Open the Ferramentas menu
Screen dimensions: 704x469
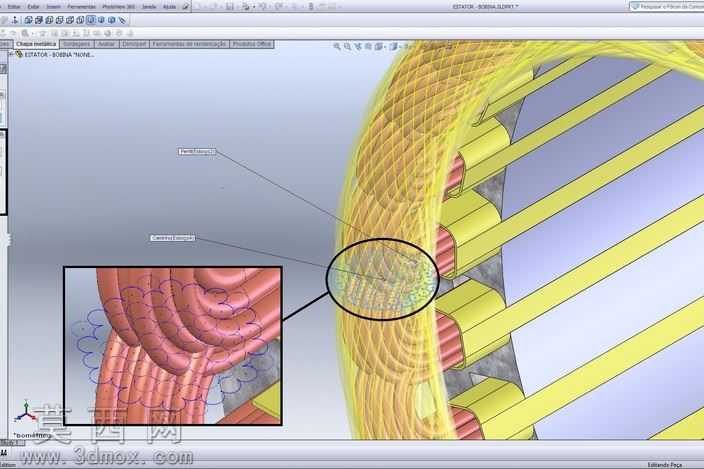tap(81, 7)
